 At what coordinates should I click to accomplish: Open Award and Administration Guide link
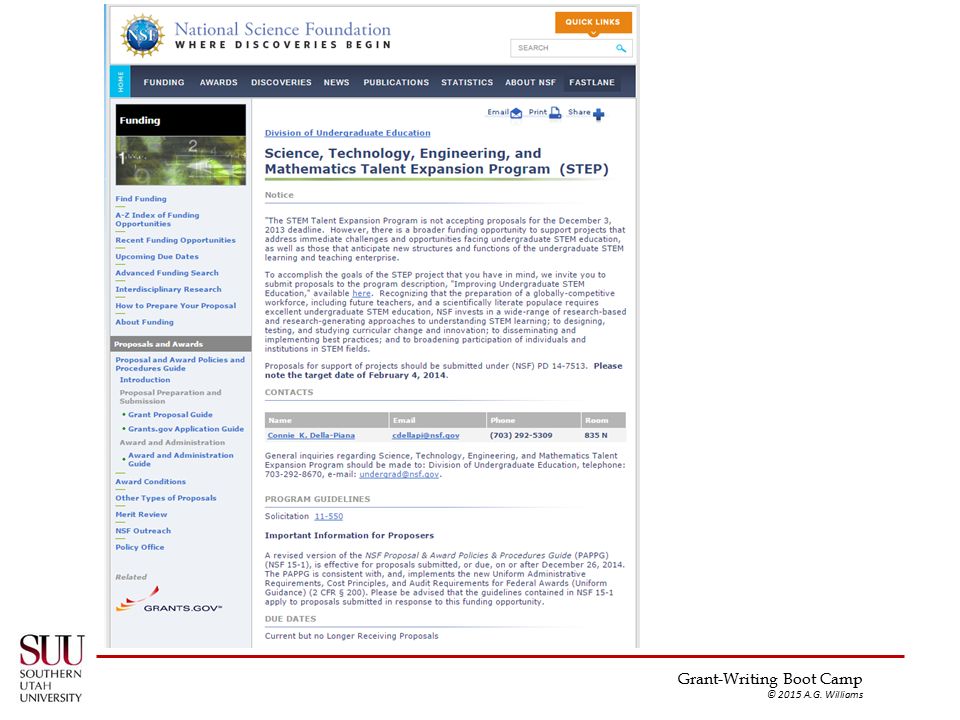click(x=181, y=459)
